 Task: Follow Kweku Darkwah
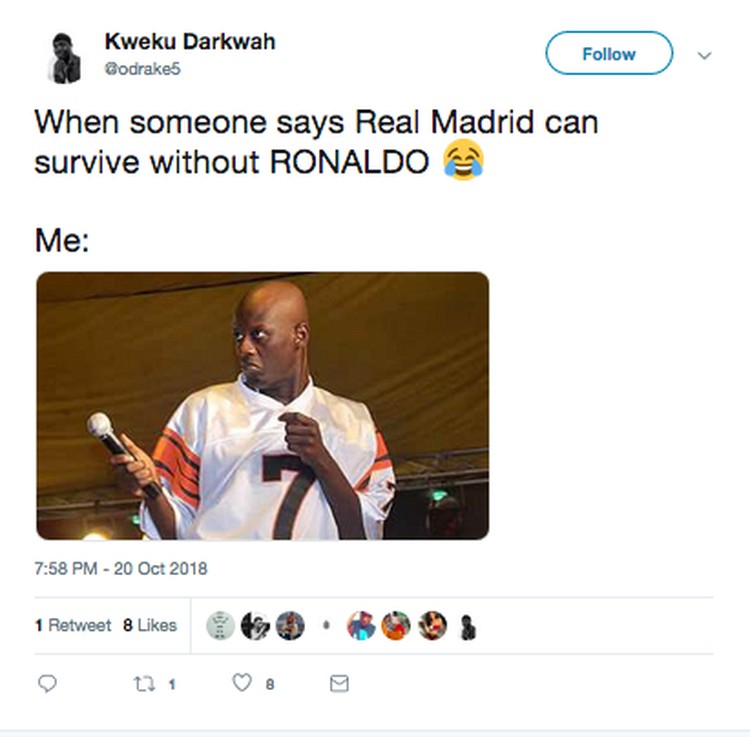pos(609,53)
